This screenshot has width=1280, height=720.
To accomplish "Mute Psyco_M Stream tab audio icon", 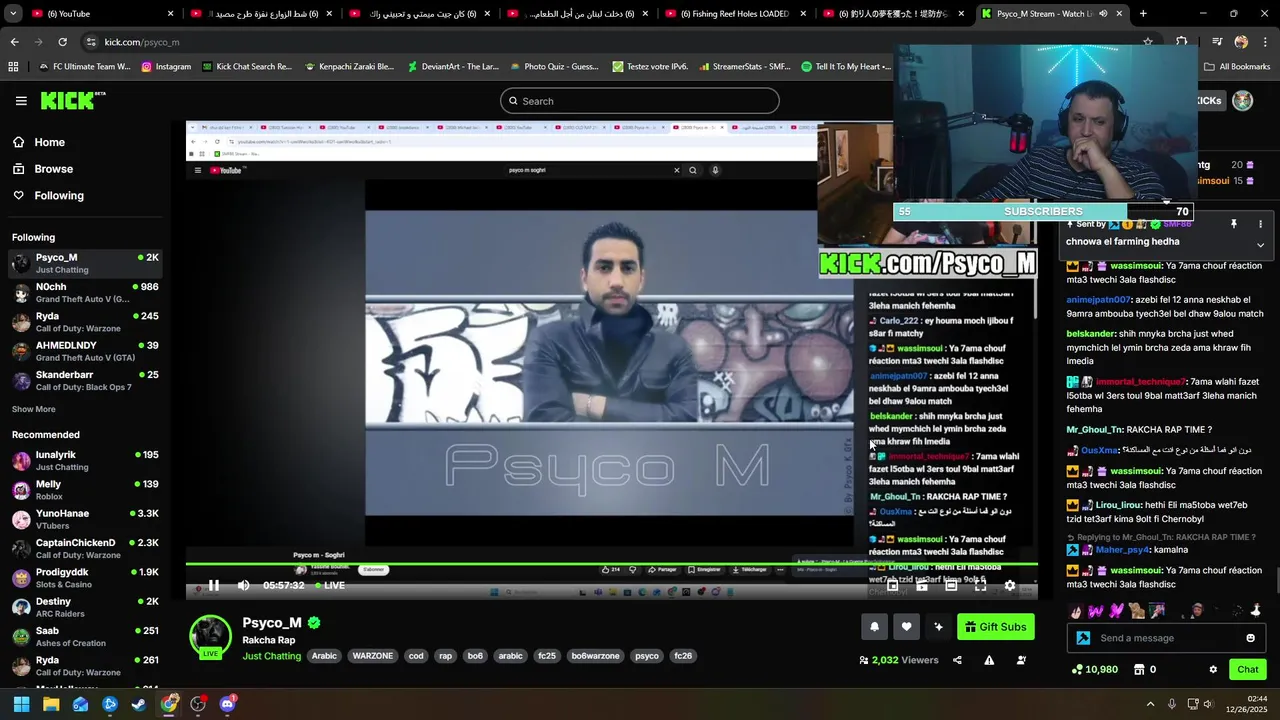I will coord(1102,14).
